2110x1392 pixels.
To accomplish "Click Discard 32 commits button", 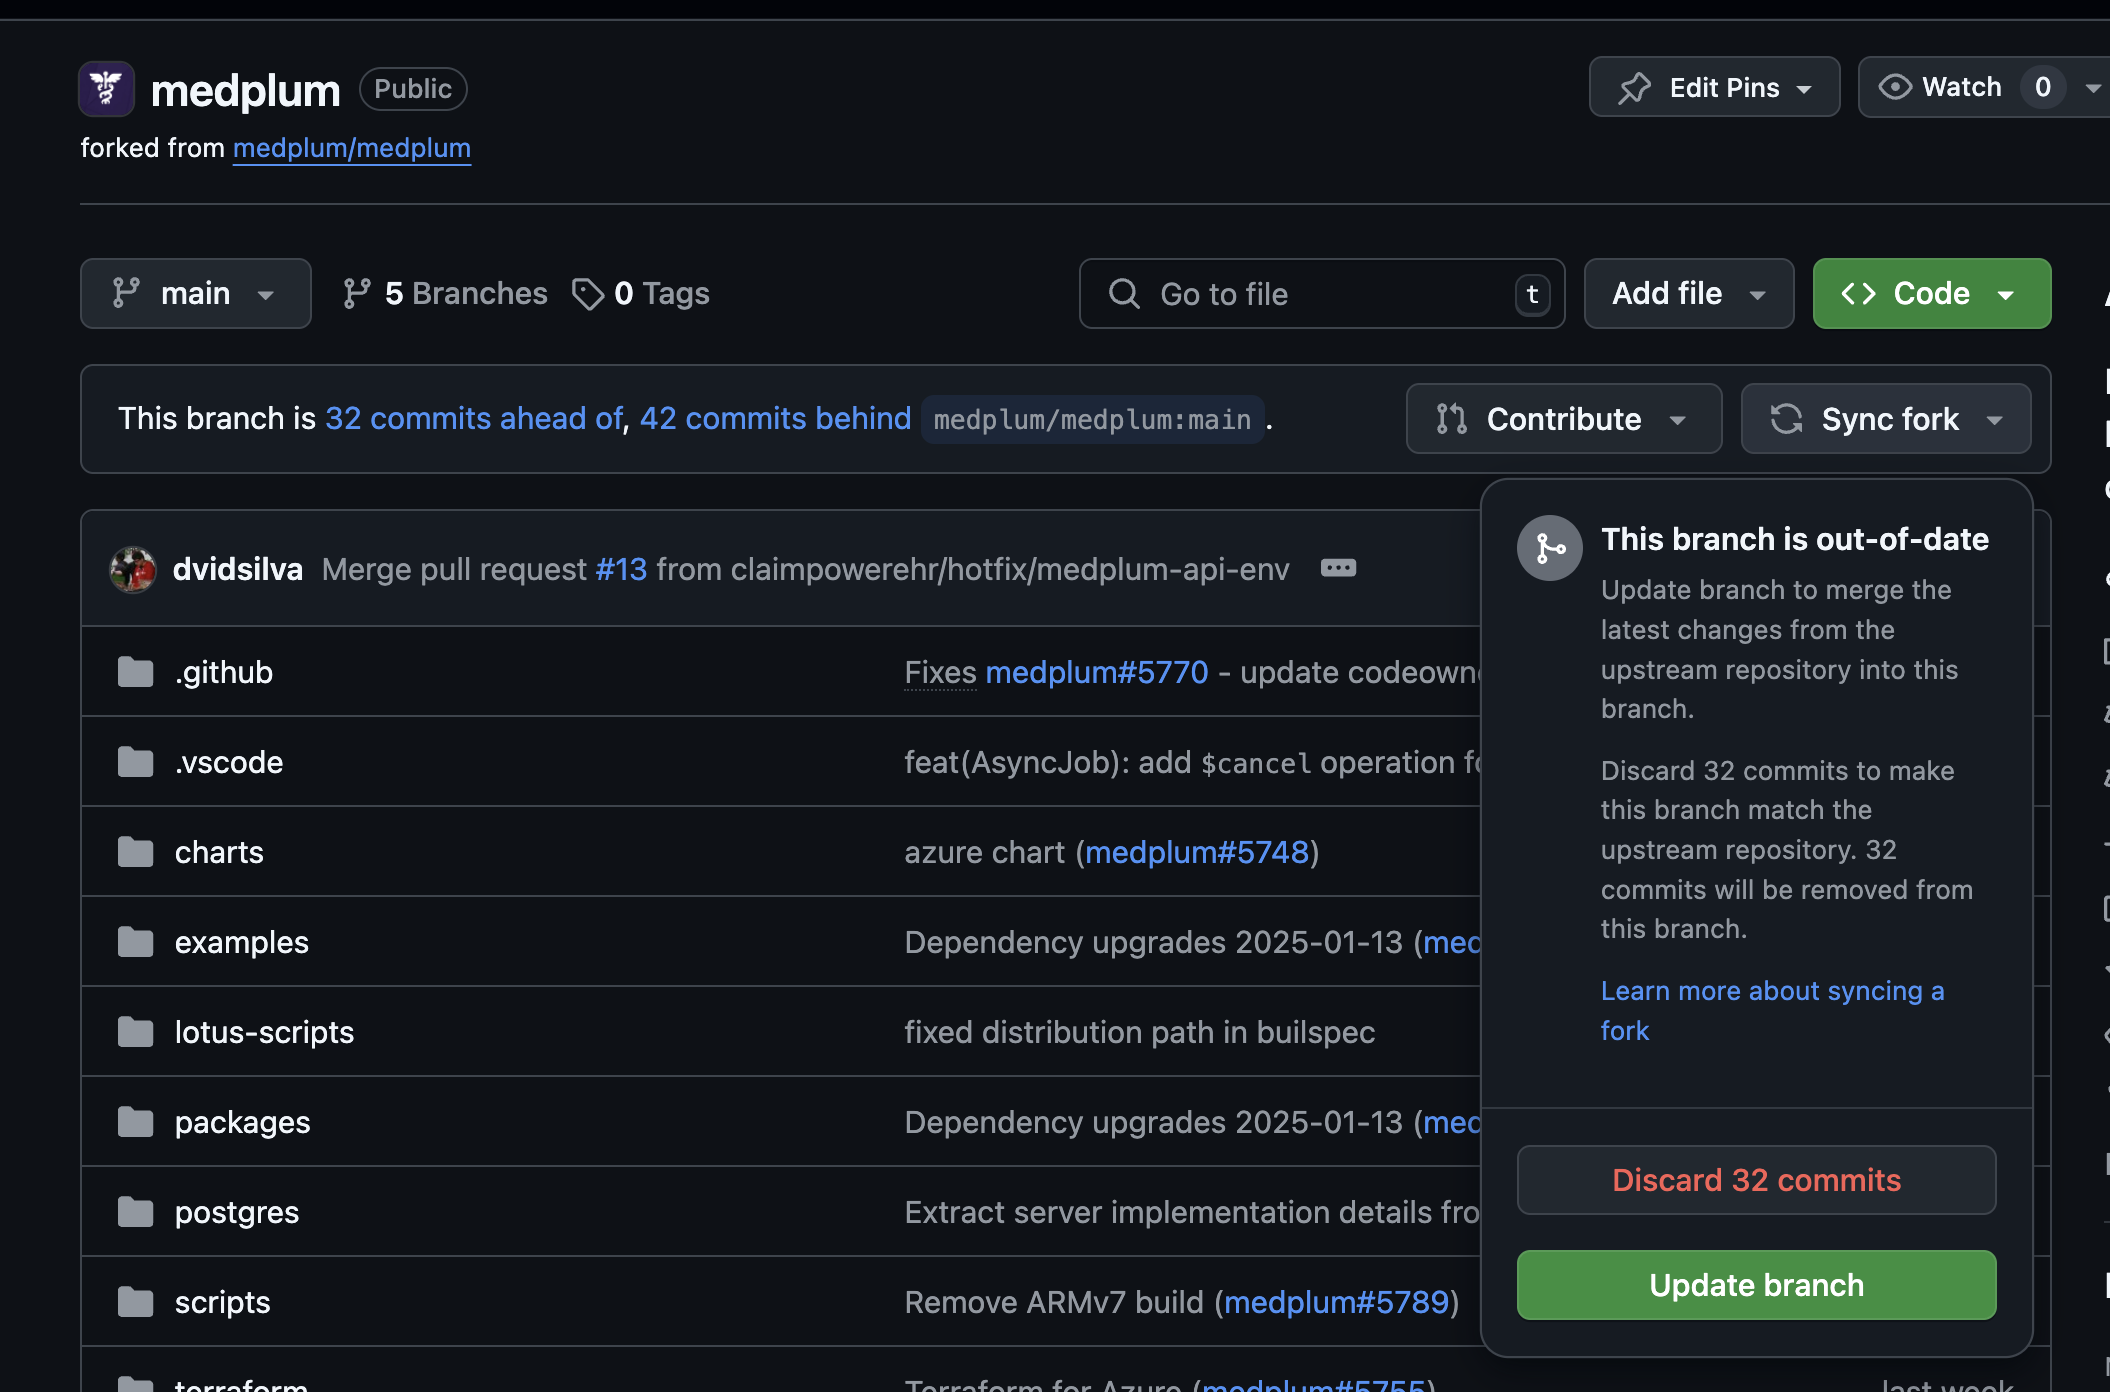I will [x=1756, y=1179].
